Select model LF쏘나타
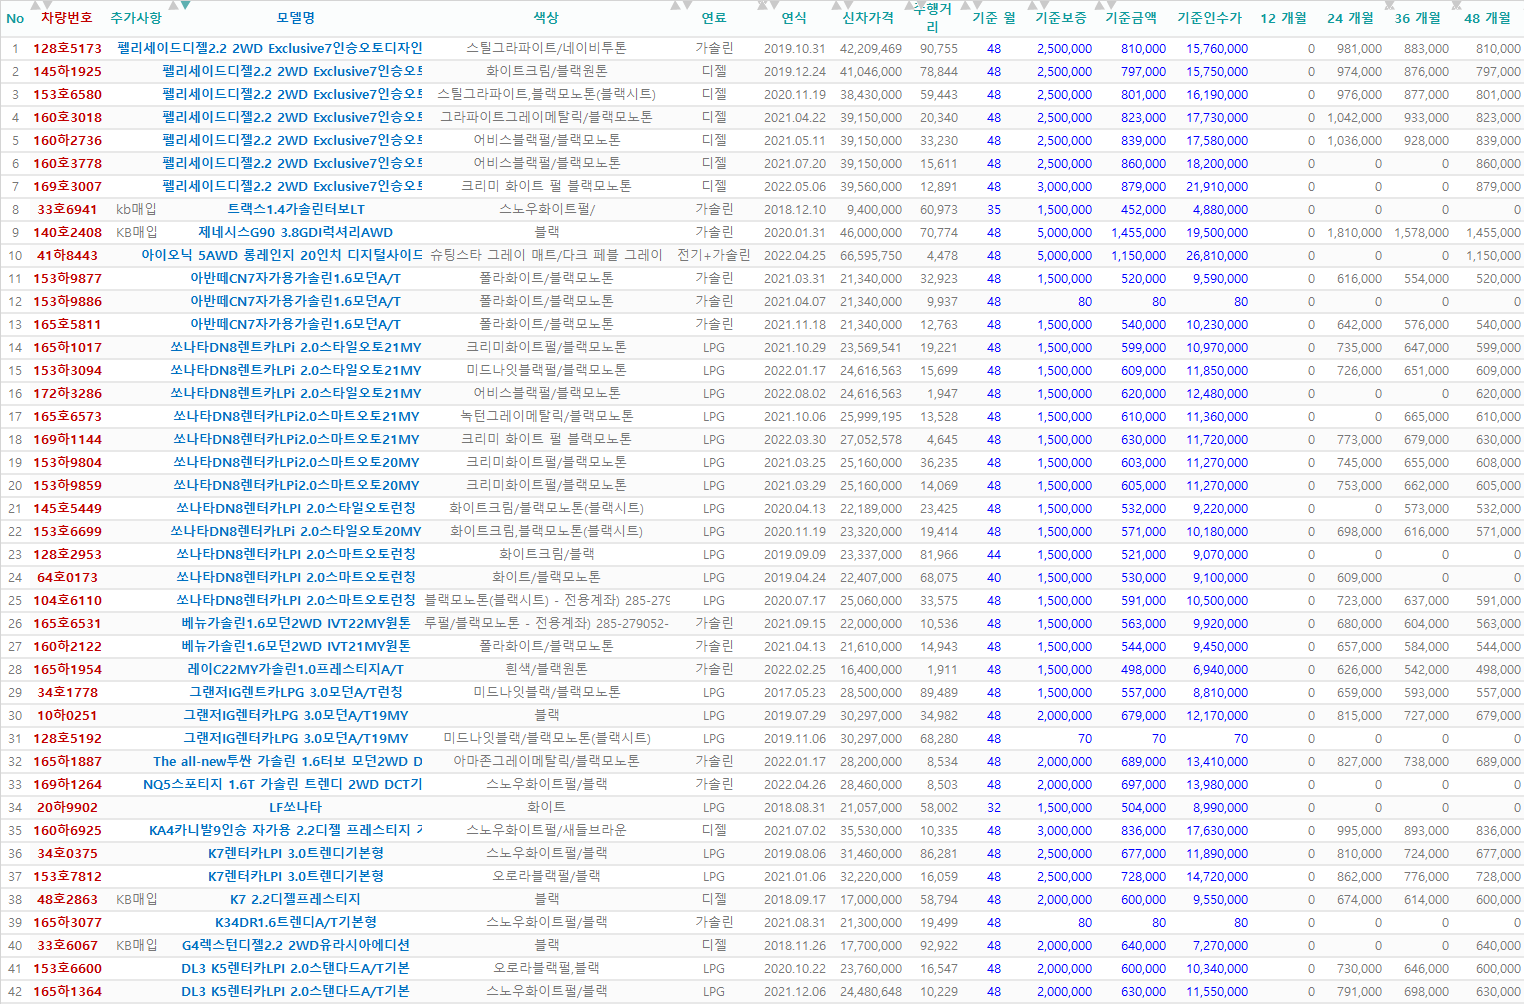This screenshot has height=1004, width=1524. [x=296, y=807]
